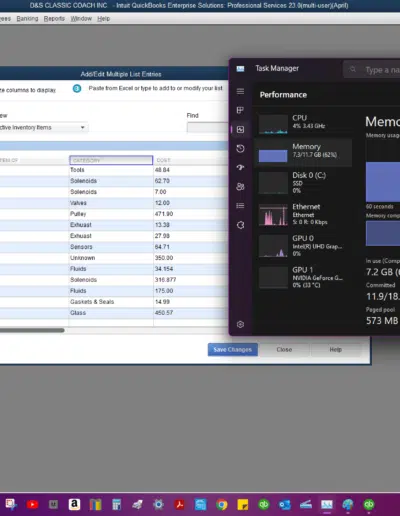Open Task Manager navigation hamburger menu
The width and height of the screenshot is (400, 516).
tap(240, 91)
